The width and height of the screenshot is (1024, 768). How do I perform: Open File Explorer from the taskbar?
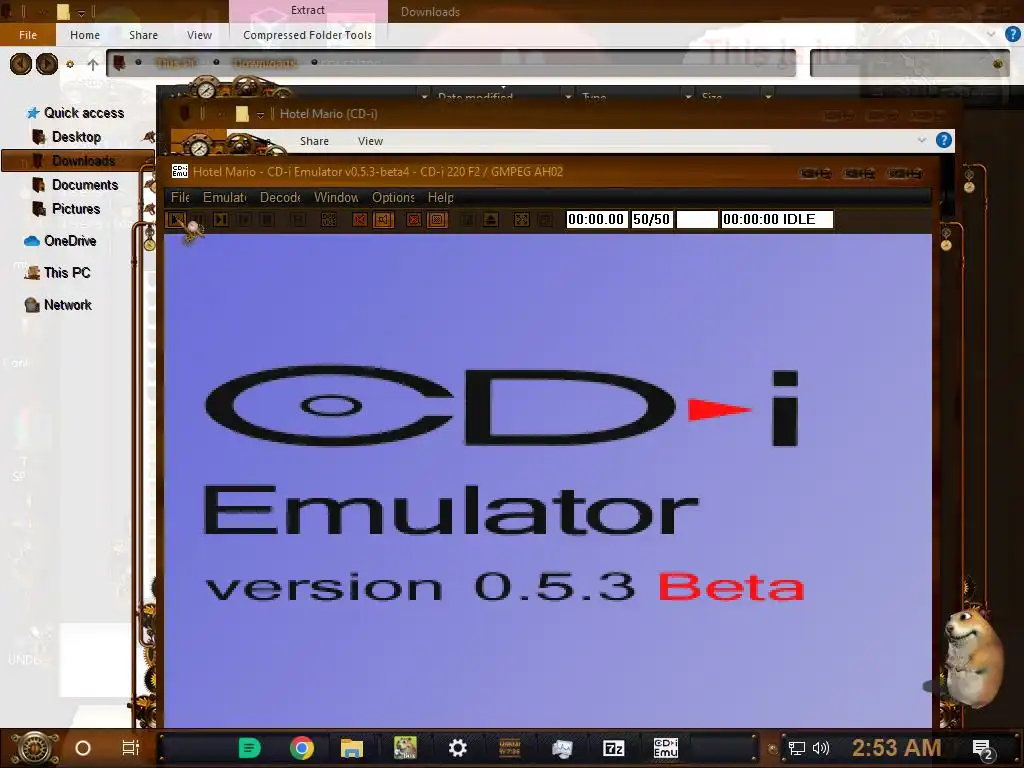[x=352, y=748]
